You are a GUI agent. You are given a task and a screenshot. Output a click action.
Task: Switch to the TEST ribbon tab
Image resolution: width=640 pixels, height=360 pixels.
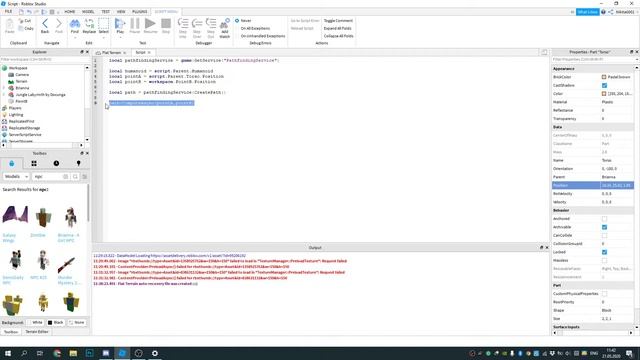(106, 12)
